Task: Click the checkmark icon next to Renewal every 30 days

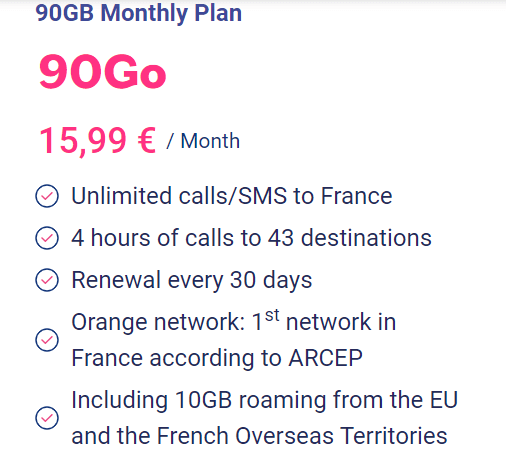Action: coord(47,280)
